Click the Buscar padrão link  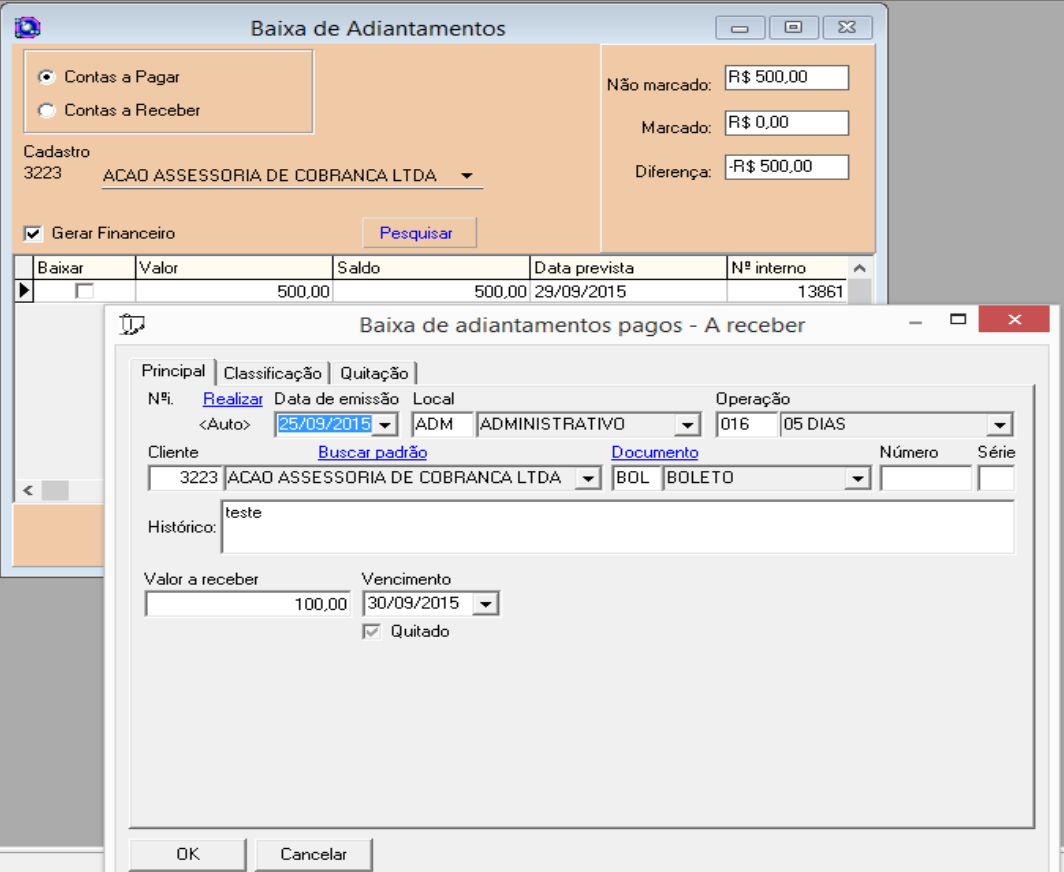372,453
